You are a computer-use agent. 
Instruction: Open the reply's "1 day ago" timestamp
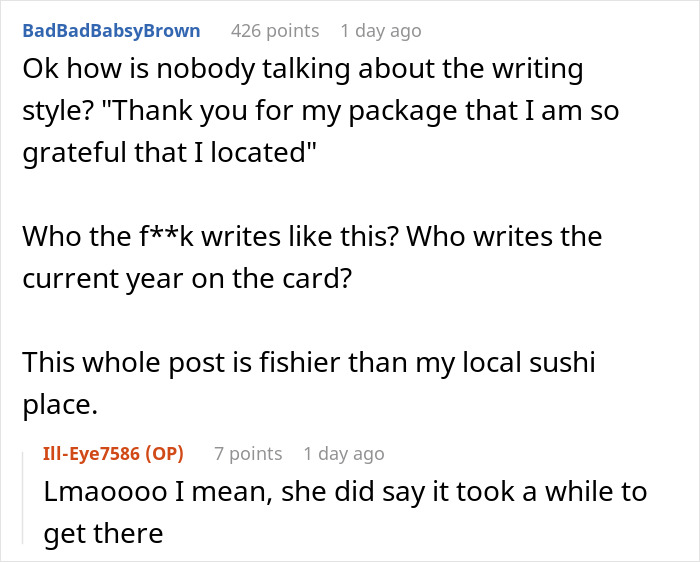(344, 454)
